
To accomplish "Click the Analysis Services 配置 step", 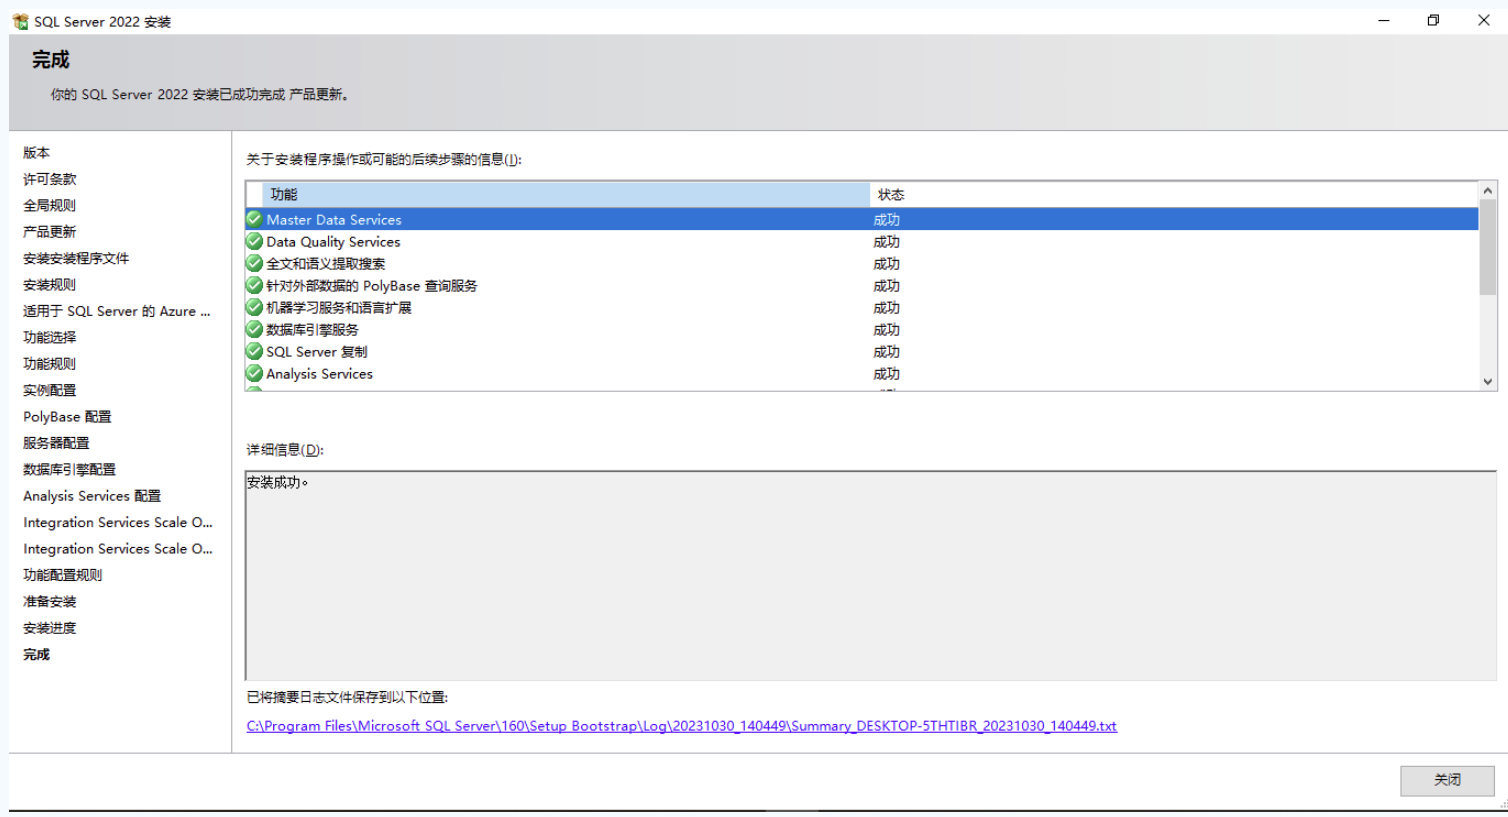I will tap(92, 495).
